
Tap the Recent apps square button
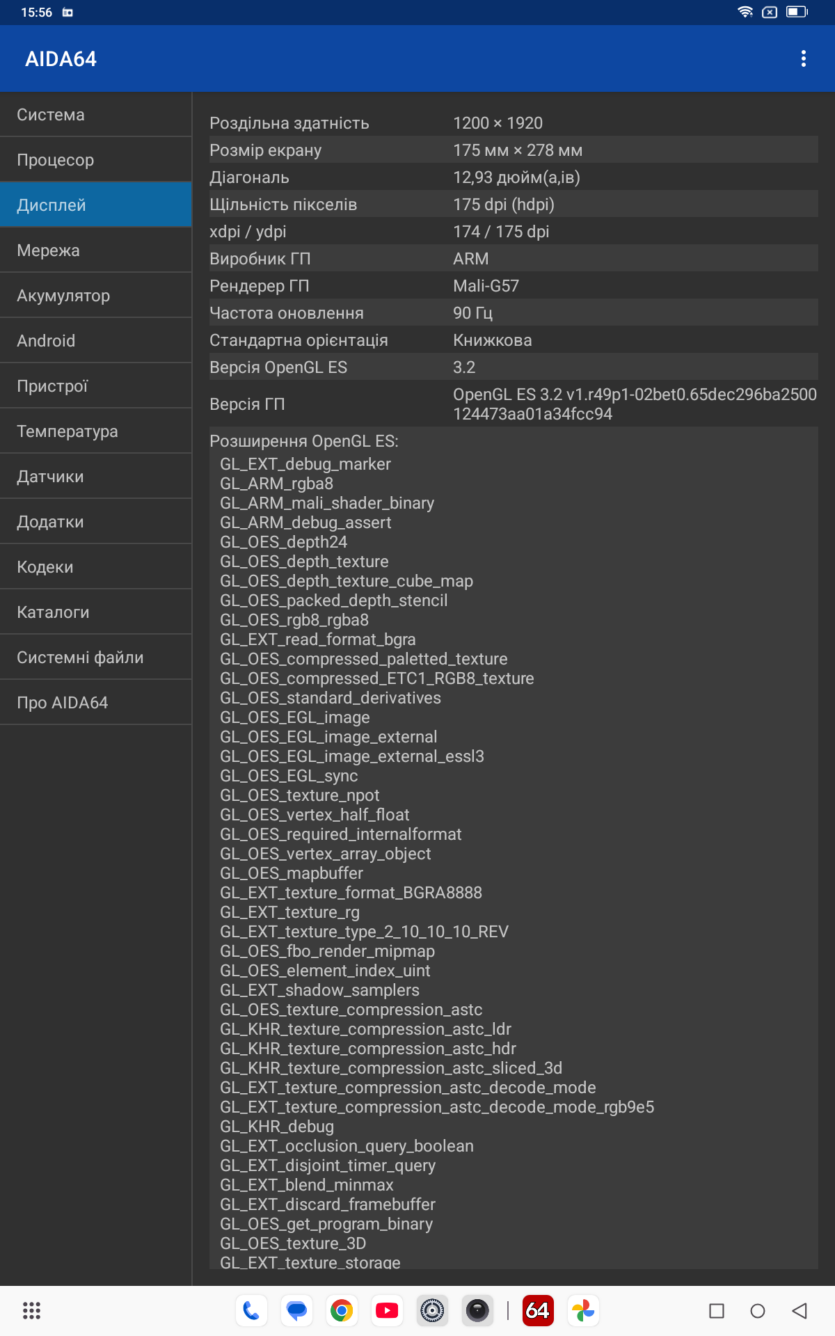pos(716,1310)
